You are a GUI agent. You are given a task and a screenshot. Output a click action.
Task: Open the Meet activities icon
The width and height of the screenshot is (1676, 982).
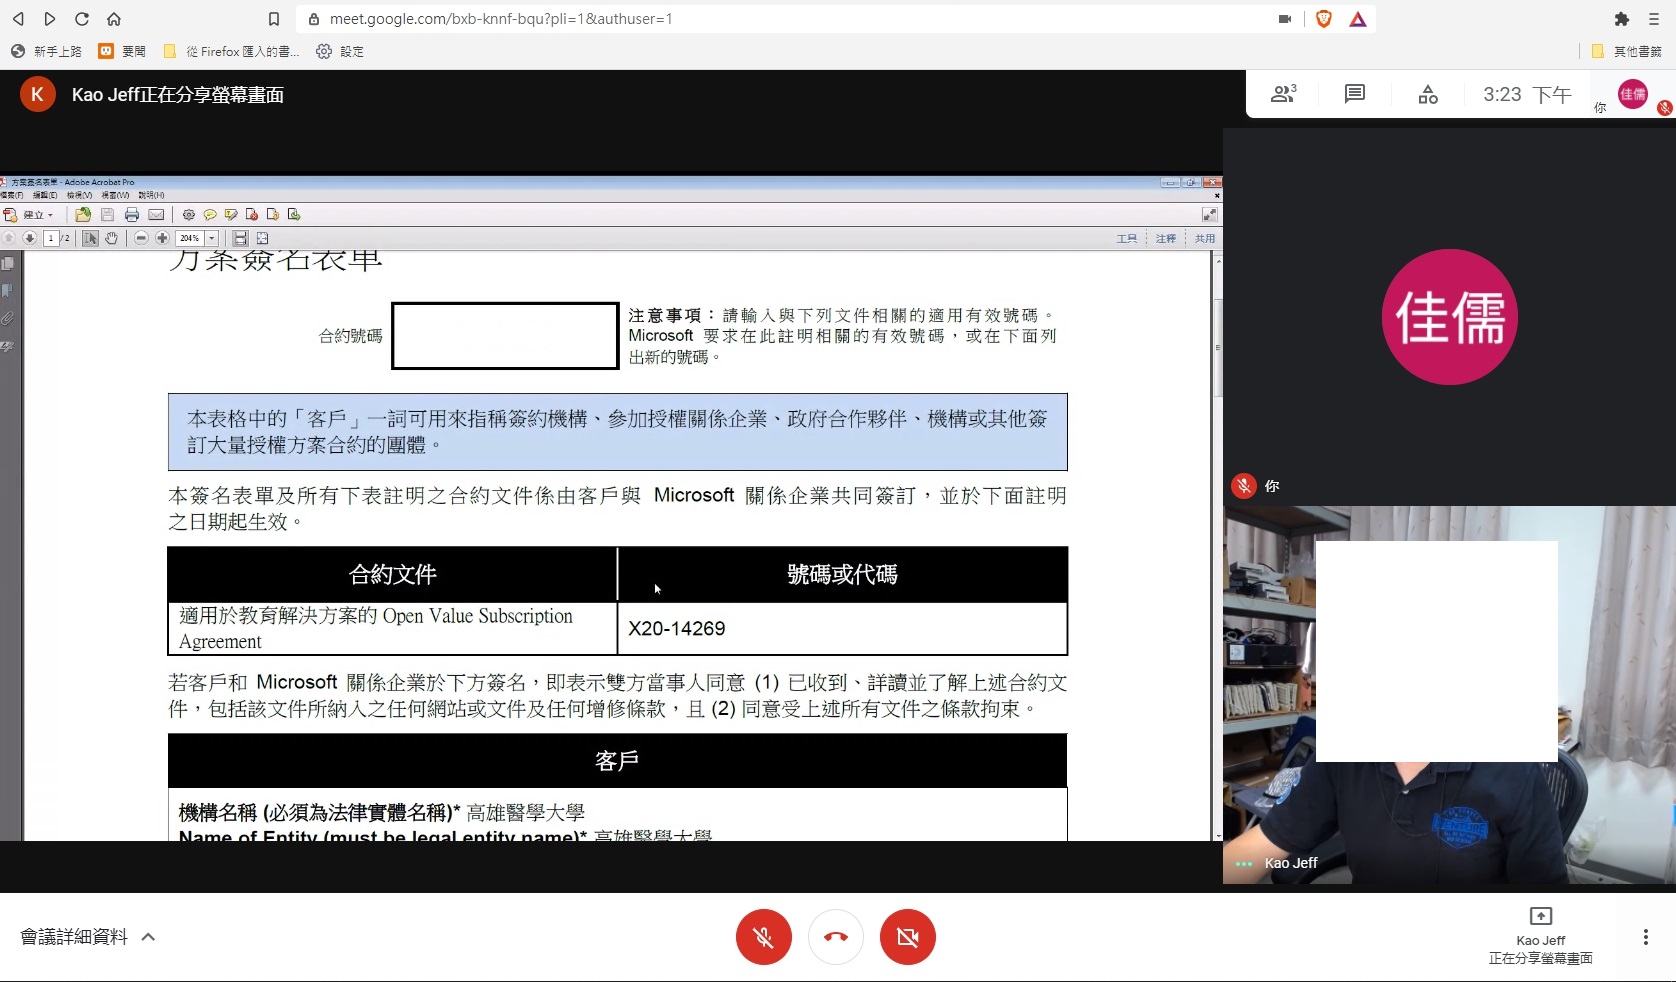pos(1428,94)
